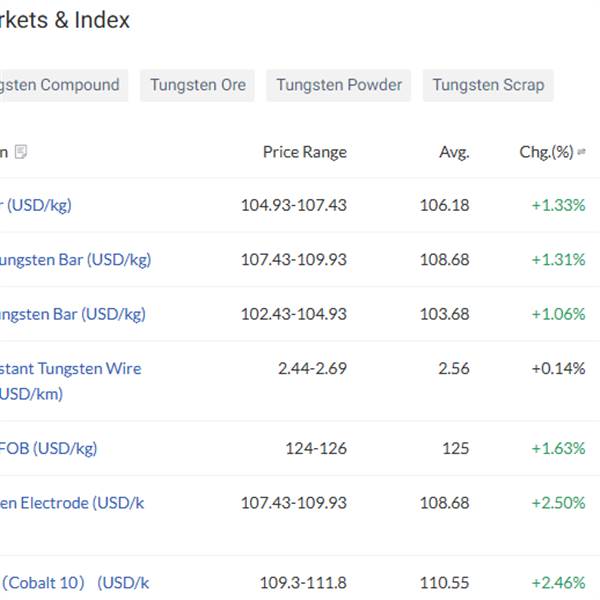Screen dimensions: 600x600
Task: Toggle the Chg.(%) swap arrows icon
Action: point(582,152)
